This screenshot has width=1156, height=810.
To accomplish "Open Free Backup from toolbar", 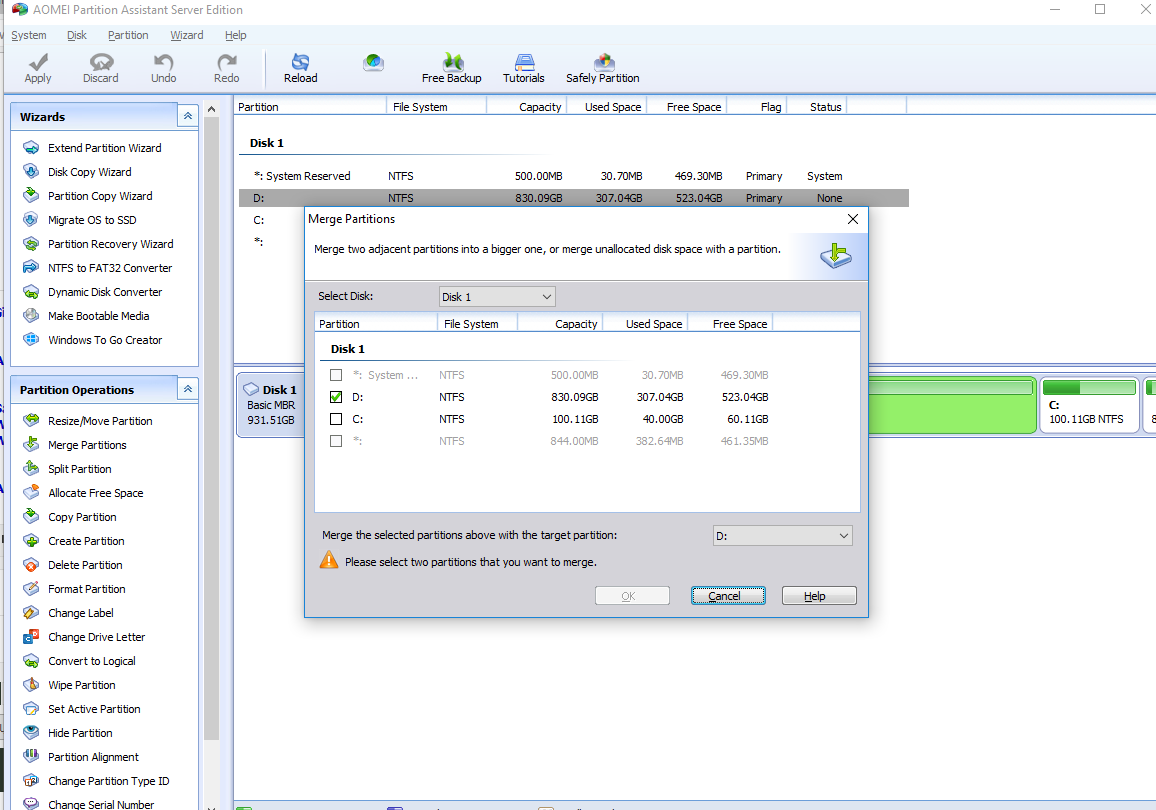I will coord(451,68).
